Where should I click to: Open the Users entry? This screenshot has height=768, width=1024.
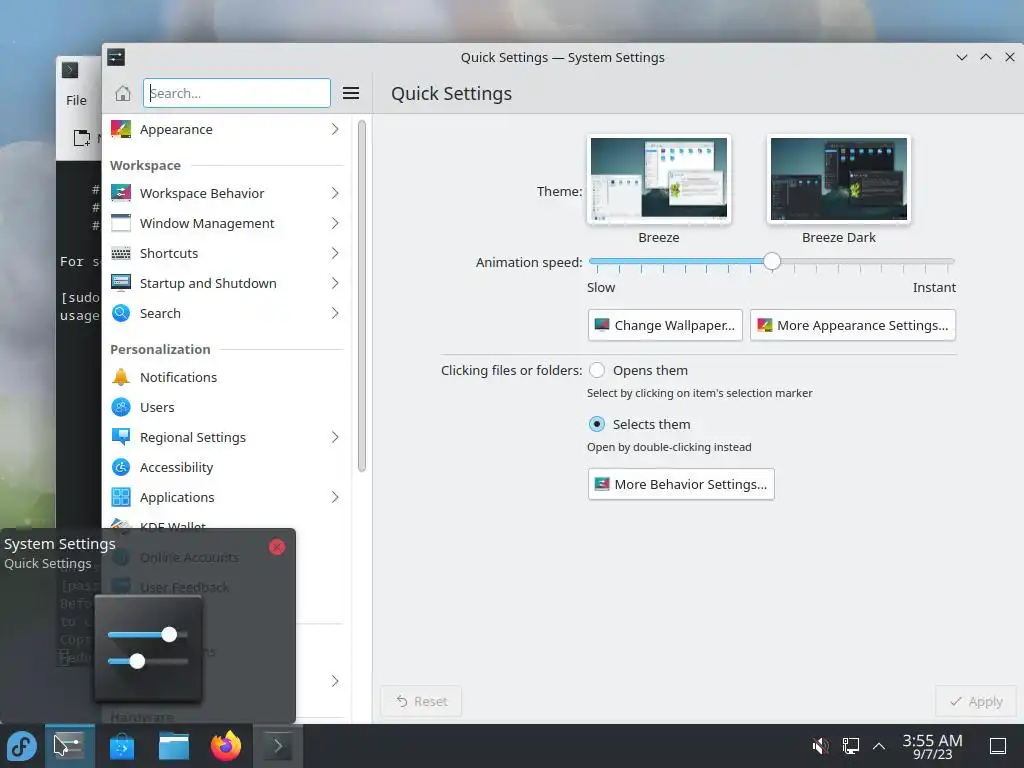pos(226,408)
